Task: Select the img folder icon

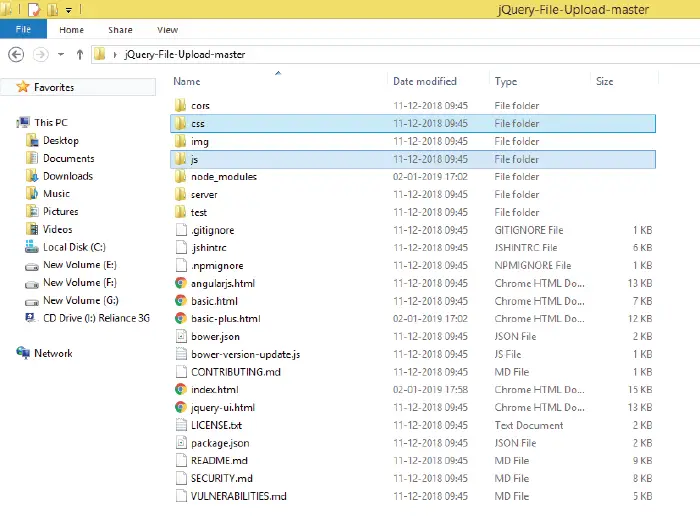Action: click(180, 141)
